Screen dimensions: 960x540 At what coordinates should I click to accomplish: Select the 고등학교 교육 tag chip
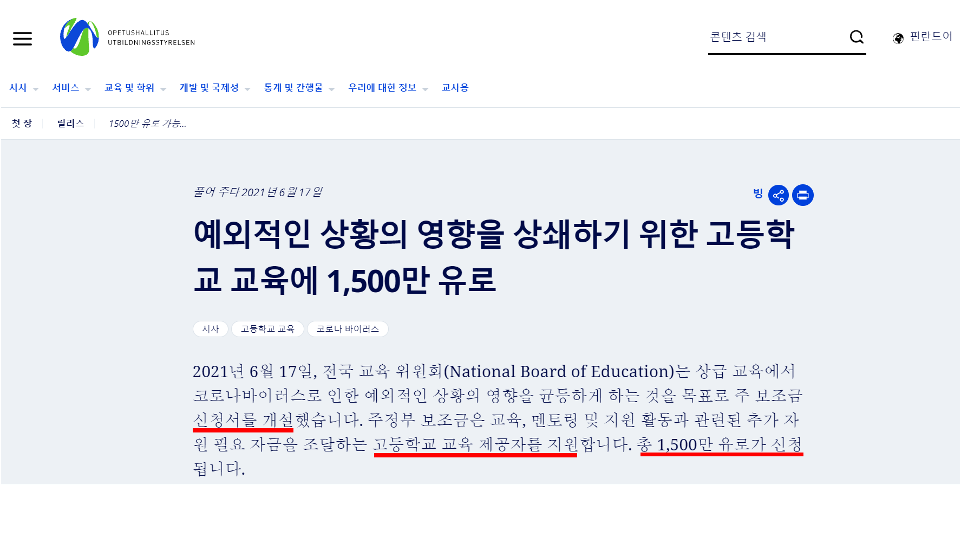tap(267, 328)
